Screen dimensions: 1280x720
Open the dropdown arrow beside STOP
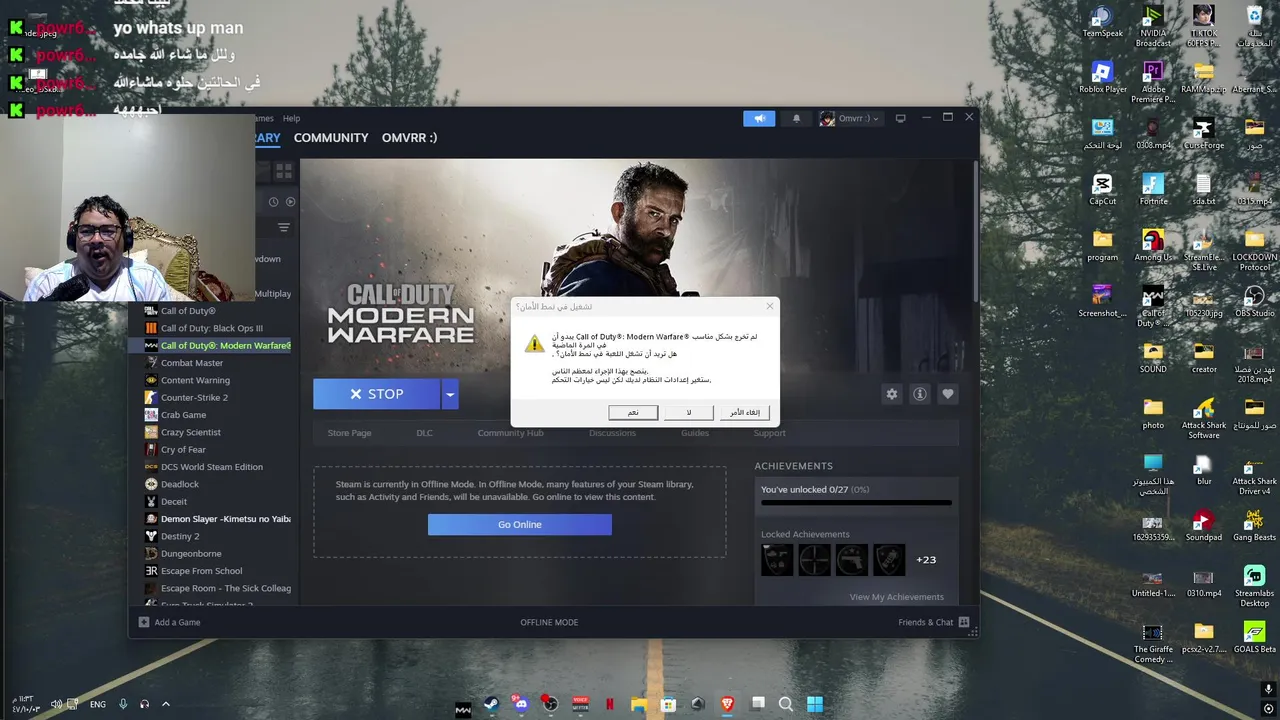tap(450, 394)
